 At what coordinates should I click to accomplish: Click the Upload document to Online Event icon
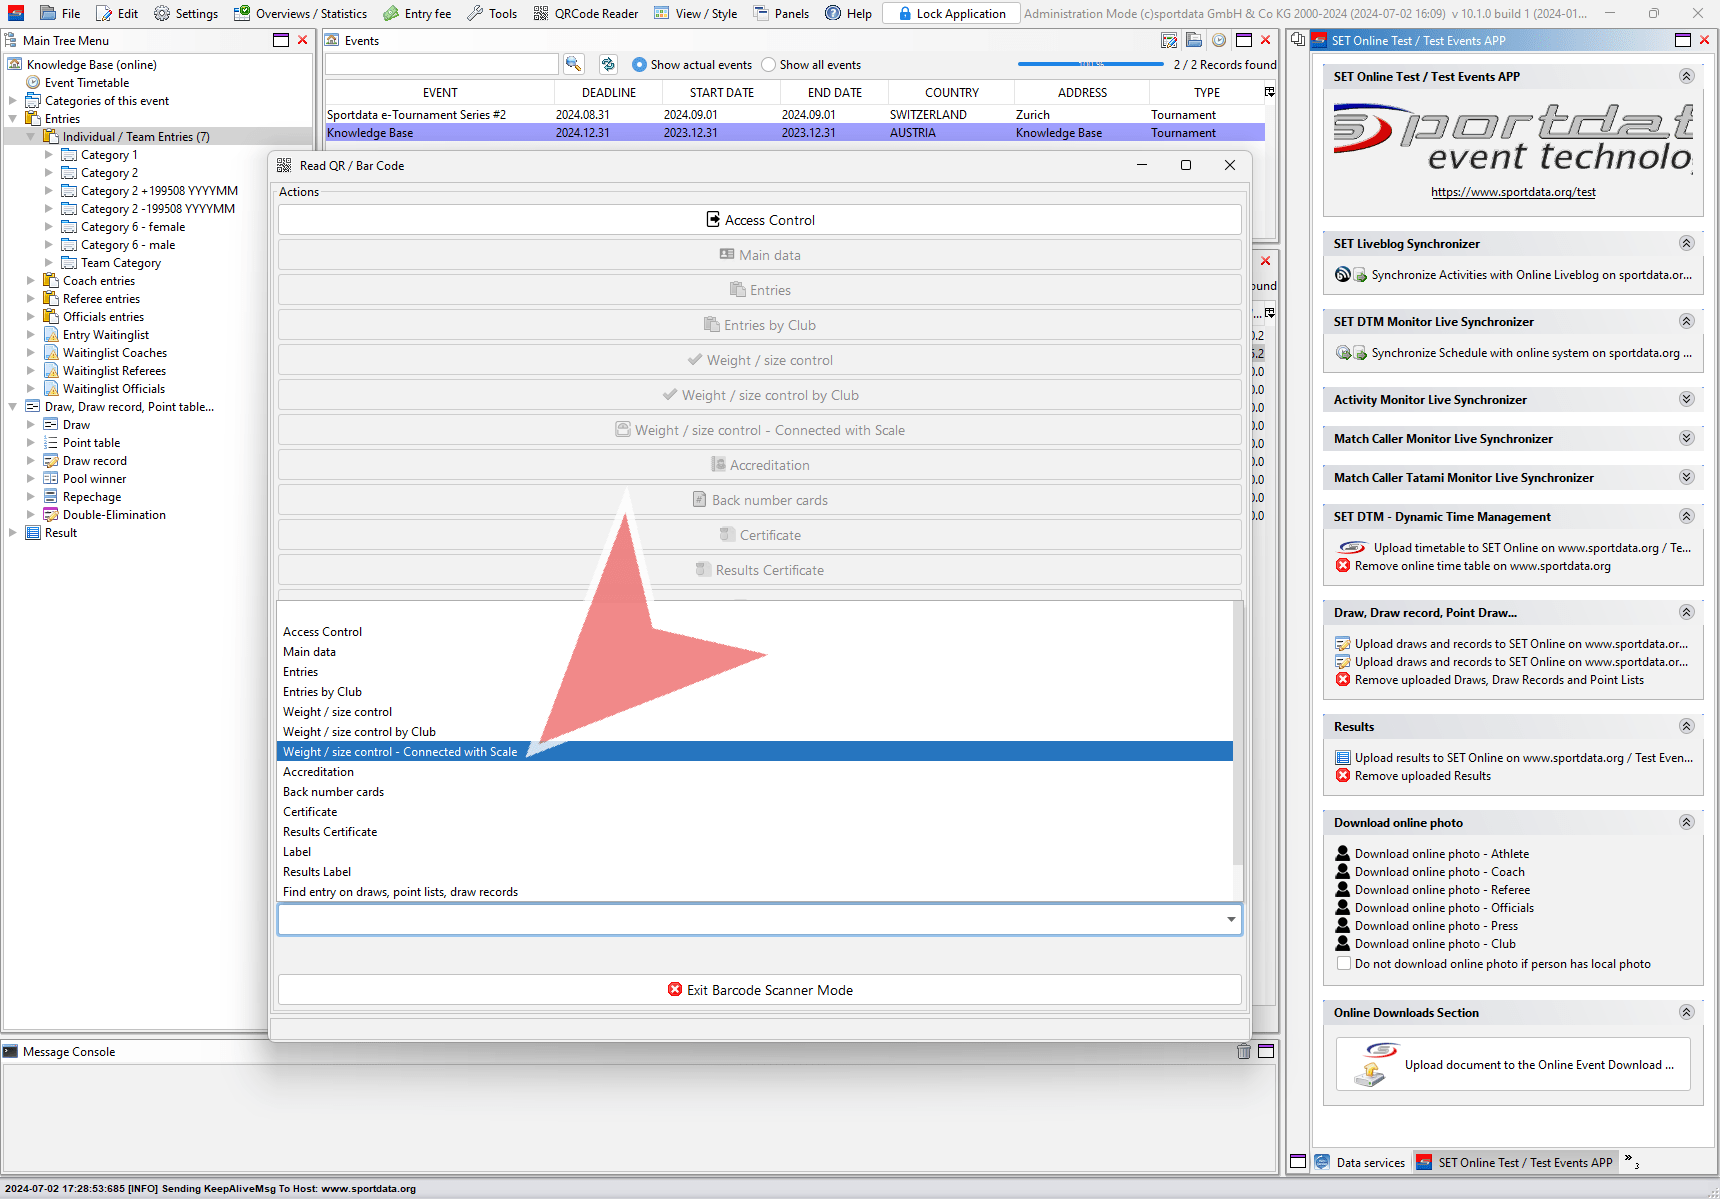pos(1371,1064)
